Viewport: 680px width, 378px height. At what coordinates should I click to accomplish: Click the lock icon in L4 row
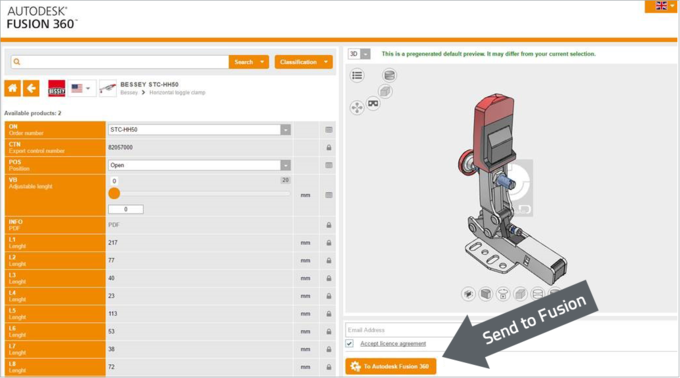329,296
